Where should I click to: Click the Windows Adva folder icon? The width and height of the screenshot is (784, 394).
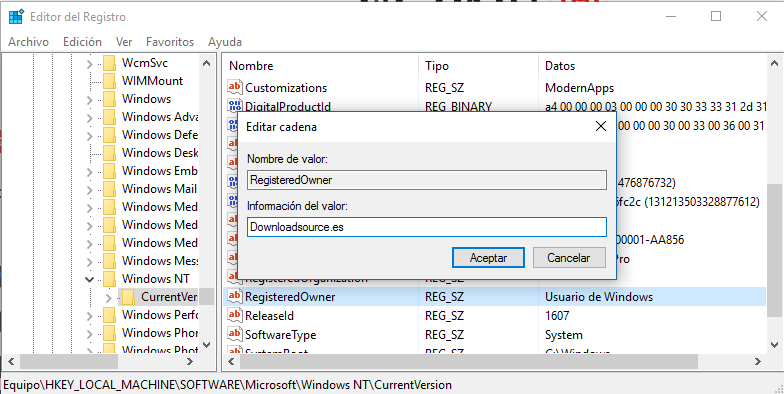110,117
